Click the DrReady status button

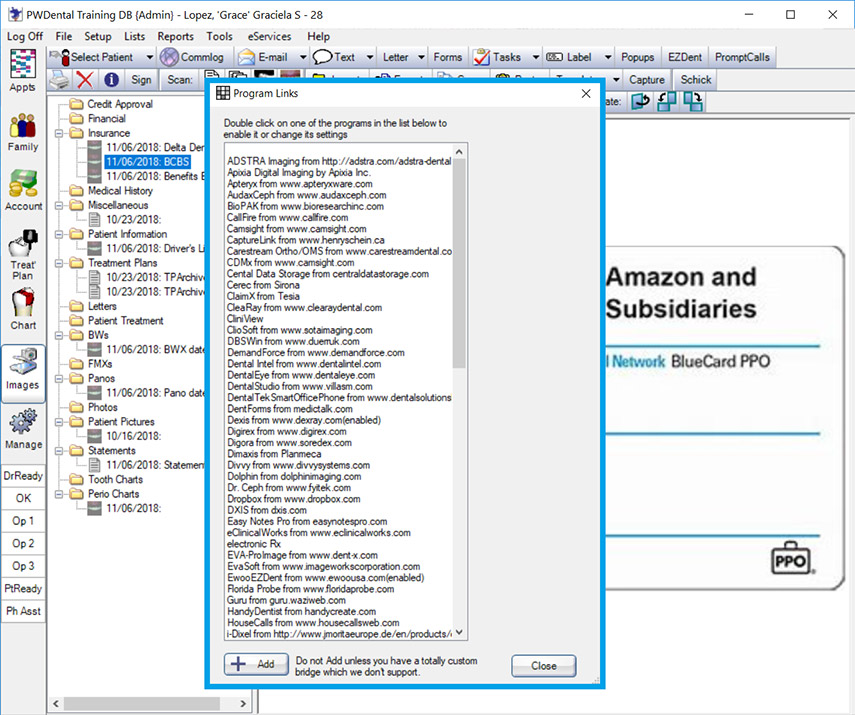click(23, 476)
